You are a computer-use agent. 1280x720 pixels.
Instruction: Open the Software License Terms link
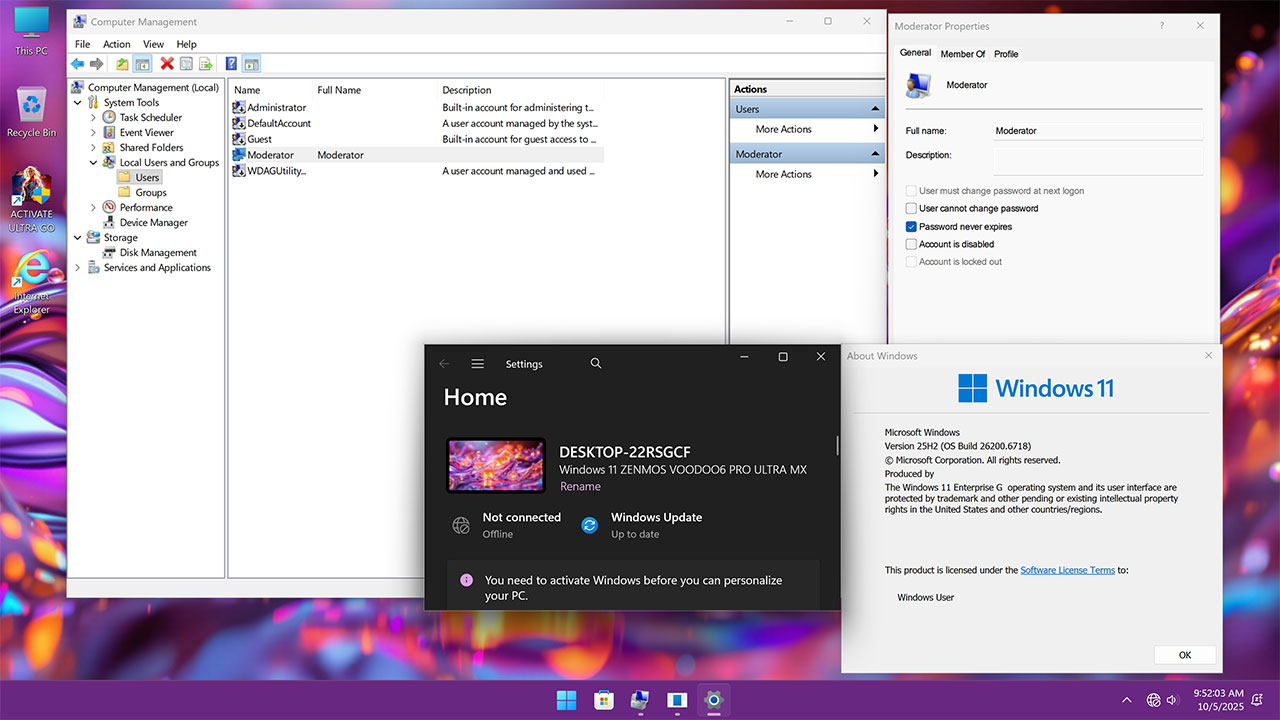1067,570
